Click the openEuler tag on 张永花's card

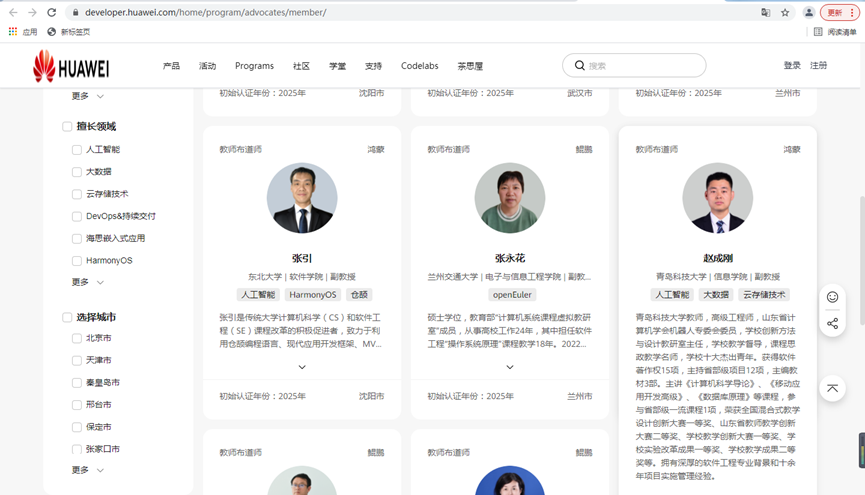tap(512, 295)
